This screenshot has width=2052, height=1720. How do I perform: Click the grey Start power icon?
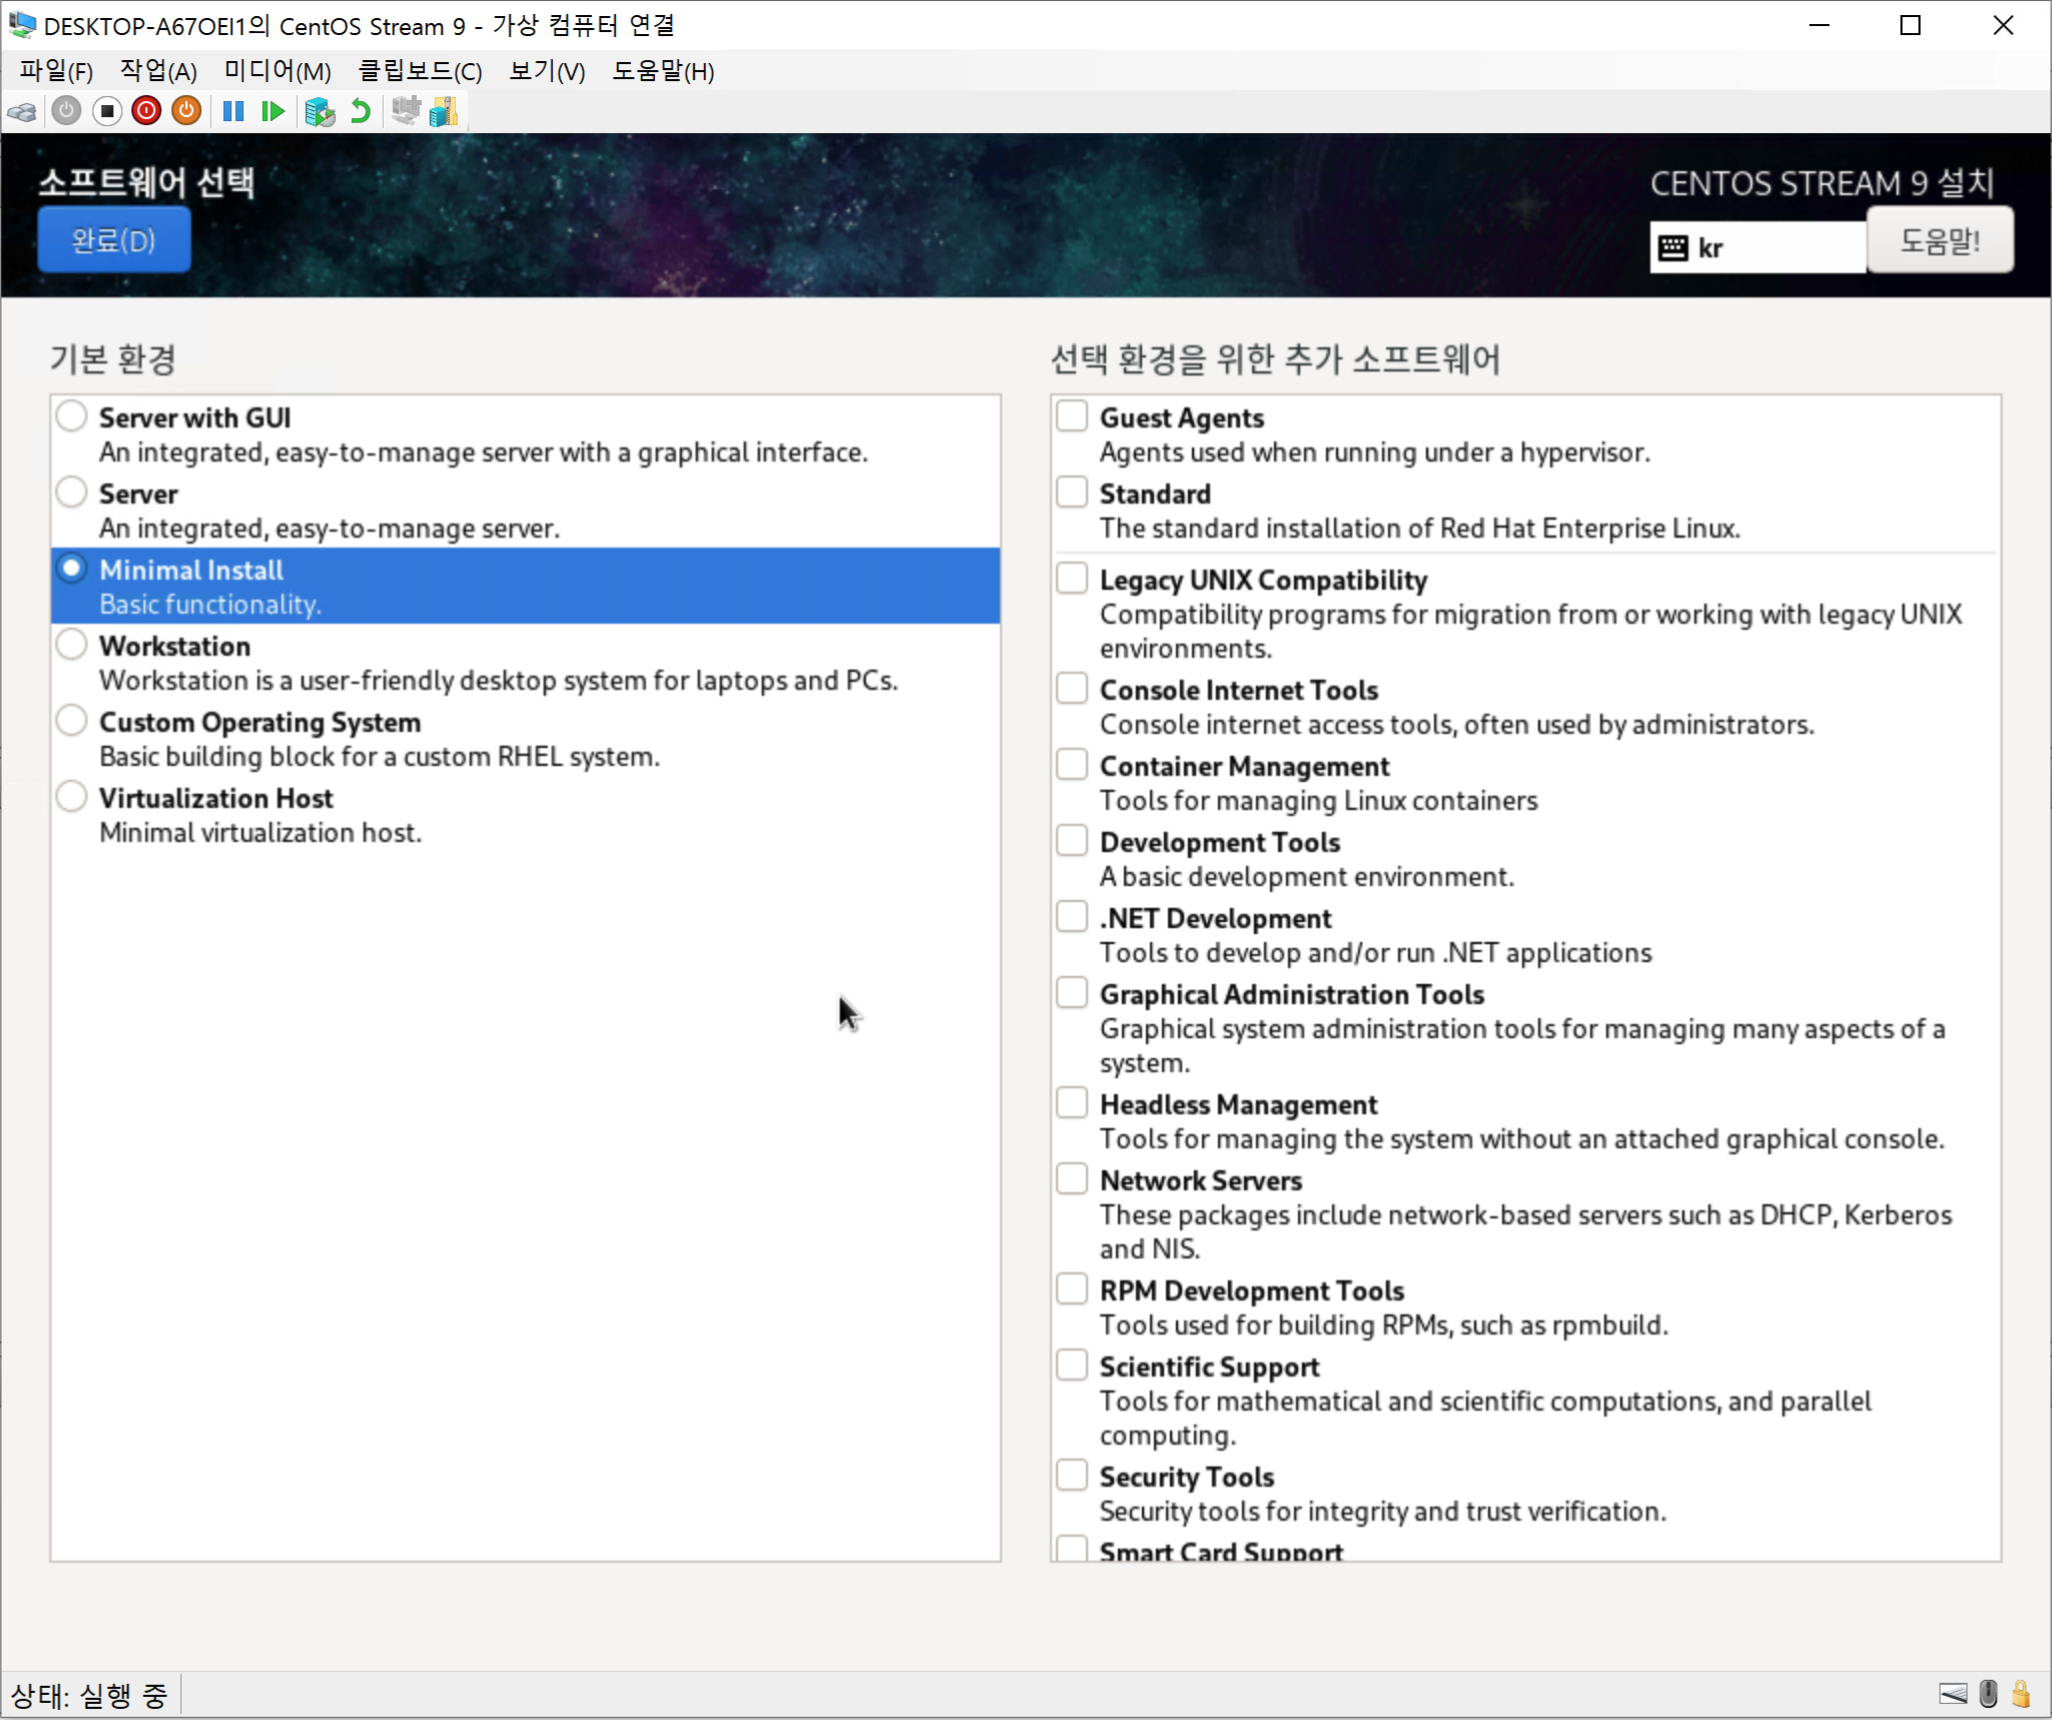pos(66,111)
